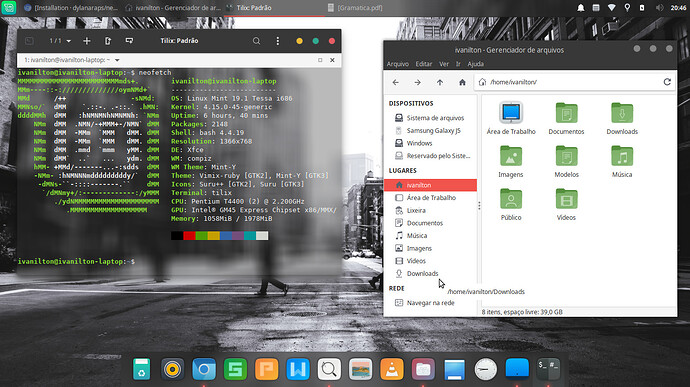Open the image viewer dock icon
This screenshot has width=690, height=387.
click(360, 369)
